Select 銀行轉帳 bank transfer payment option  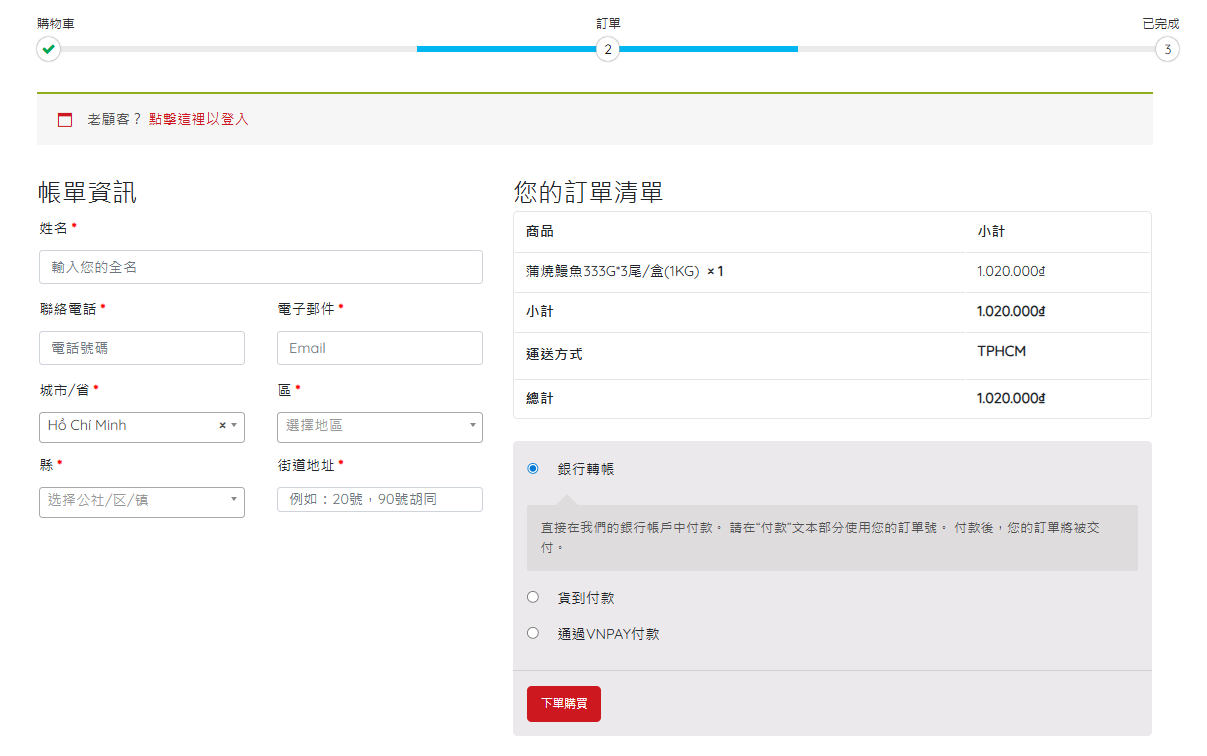point(533,468)
